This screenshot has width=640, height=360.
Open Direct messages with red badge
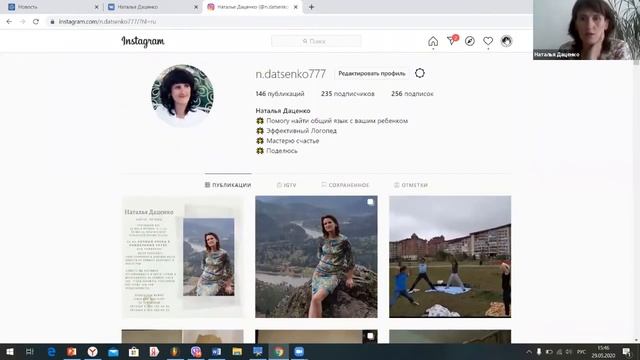[x=452, y=40]
